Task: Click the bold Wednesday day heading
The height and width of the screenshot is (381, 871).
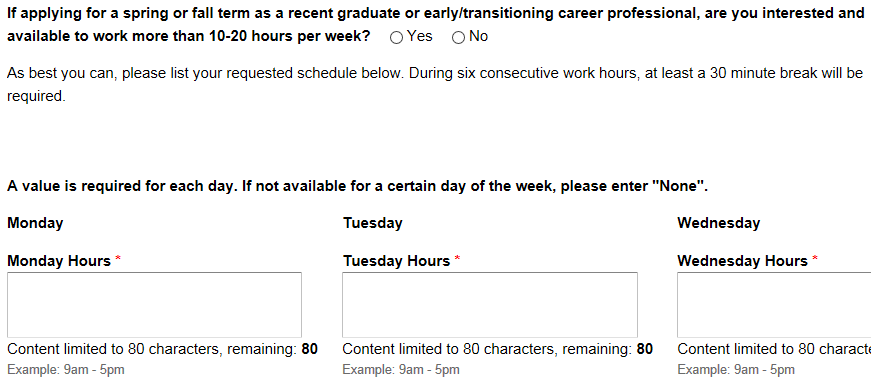Action: point(718,223)
